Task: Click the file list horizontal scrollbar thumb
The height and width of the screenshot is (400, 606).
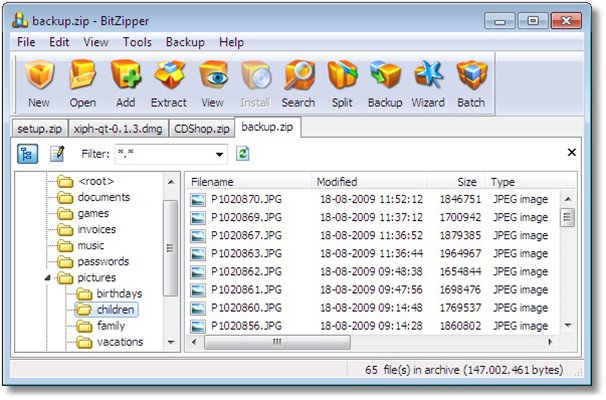Action: click(277, 342)
